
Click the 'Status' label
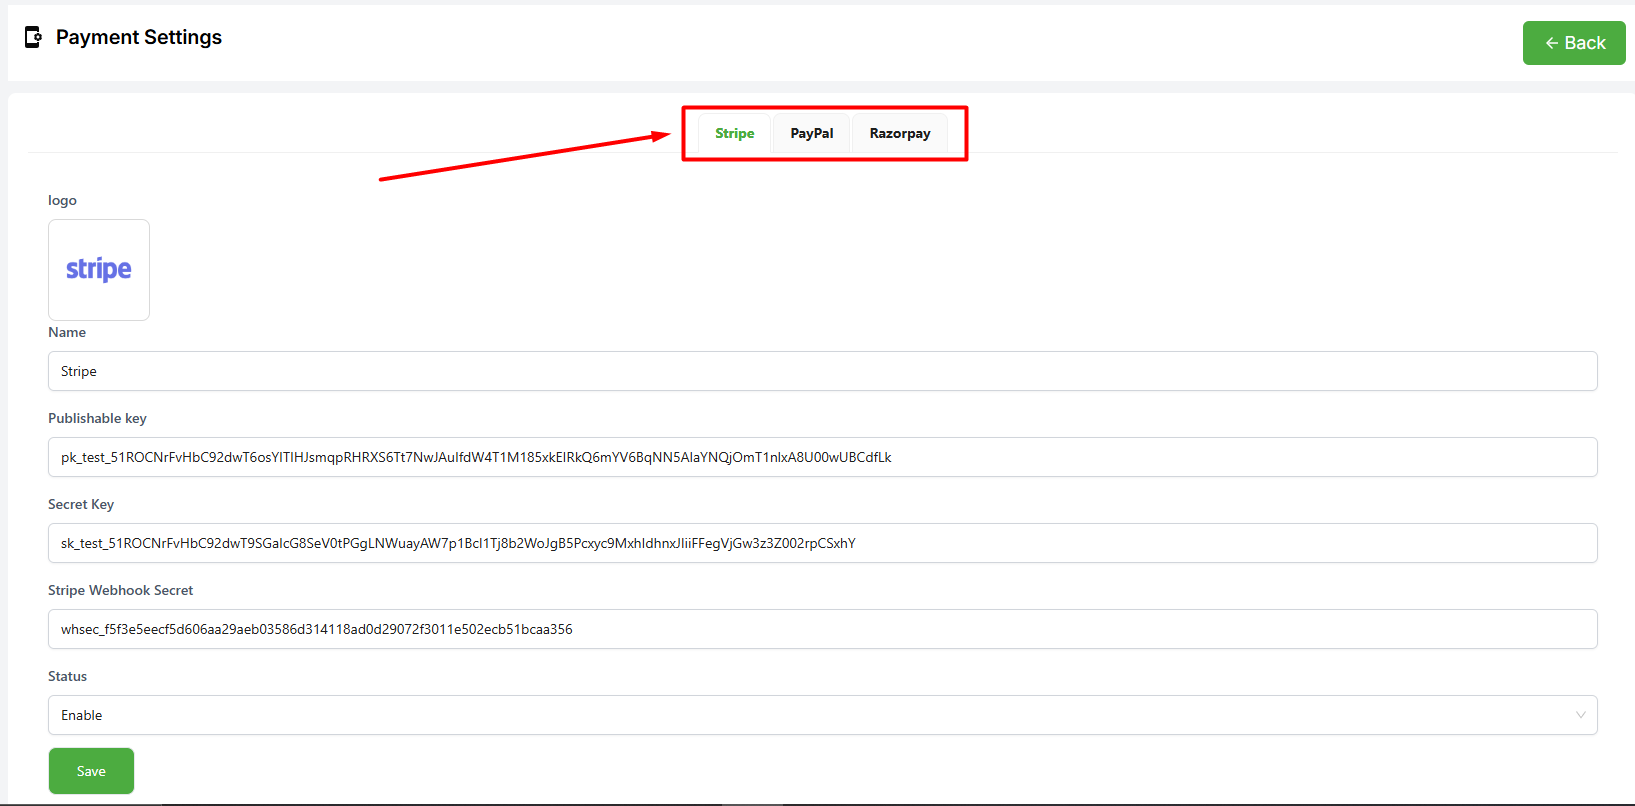pos(67,676)
